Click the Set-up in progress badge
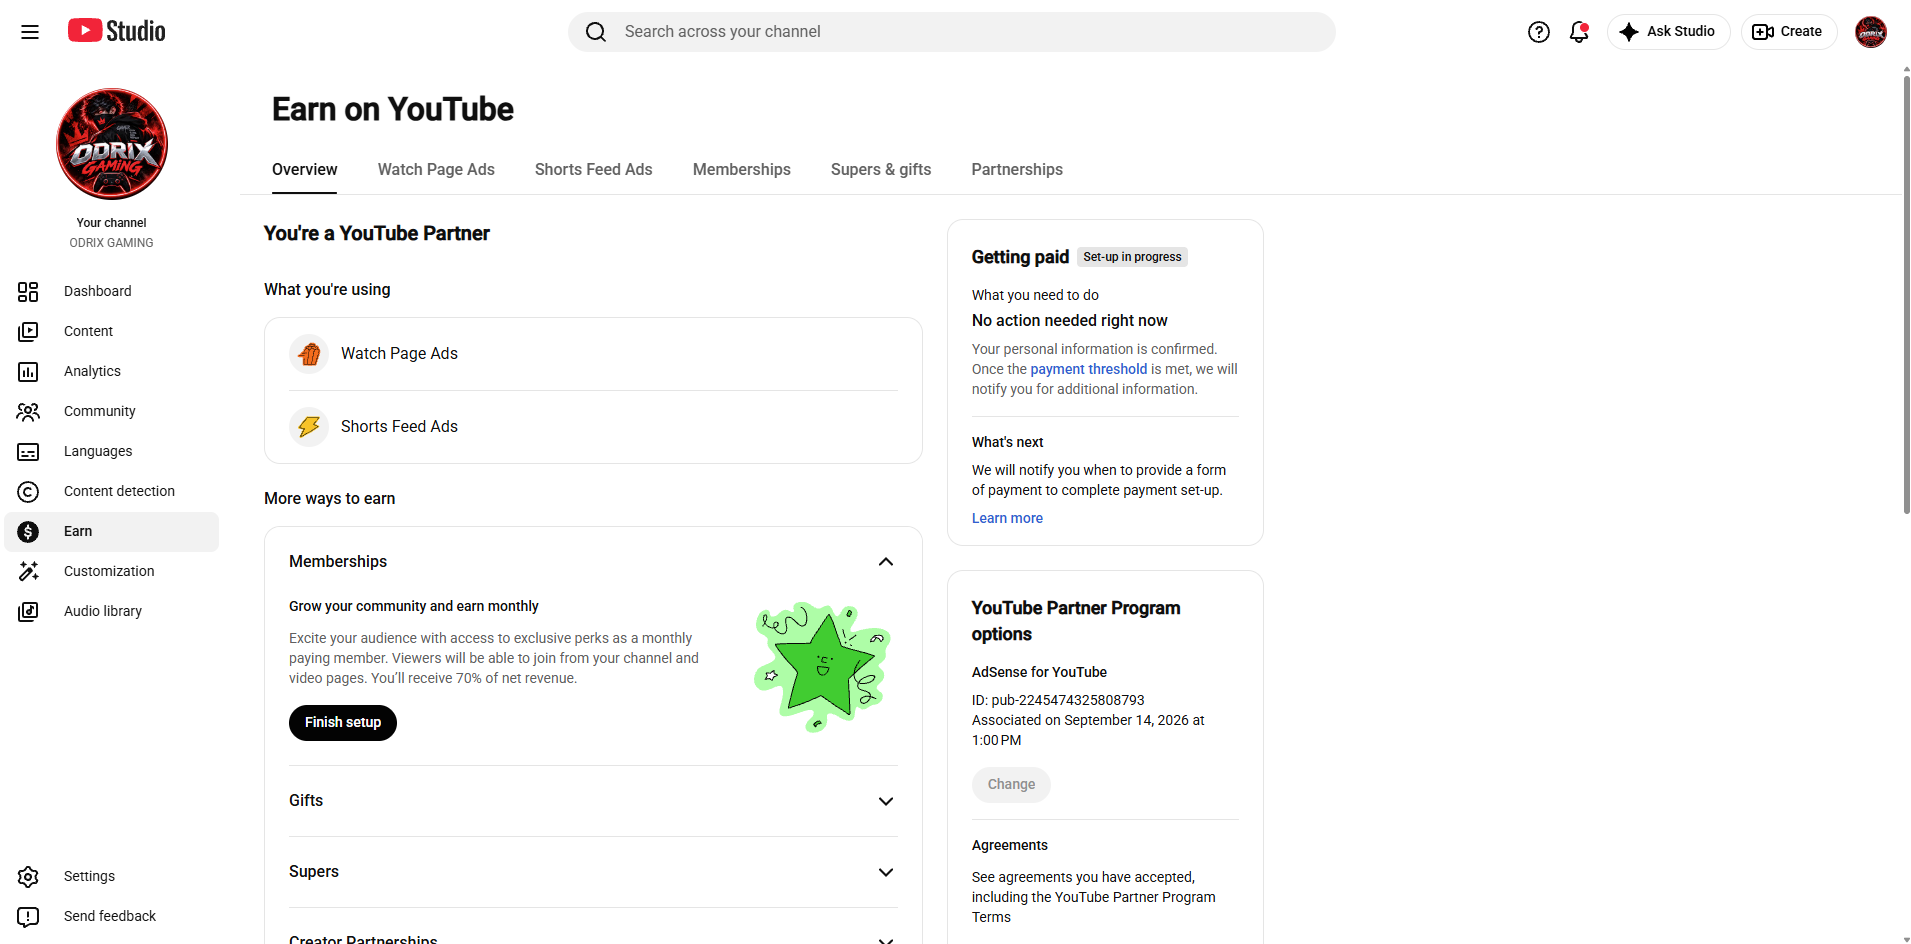The image size is (1911, 944). (1132, 257)
